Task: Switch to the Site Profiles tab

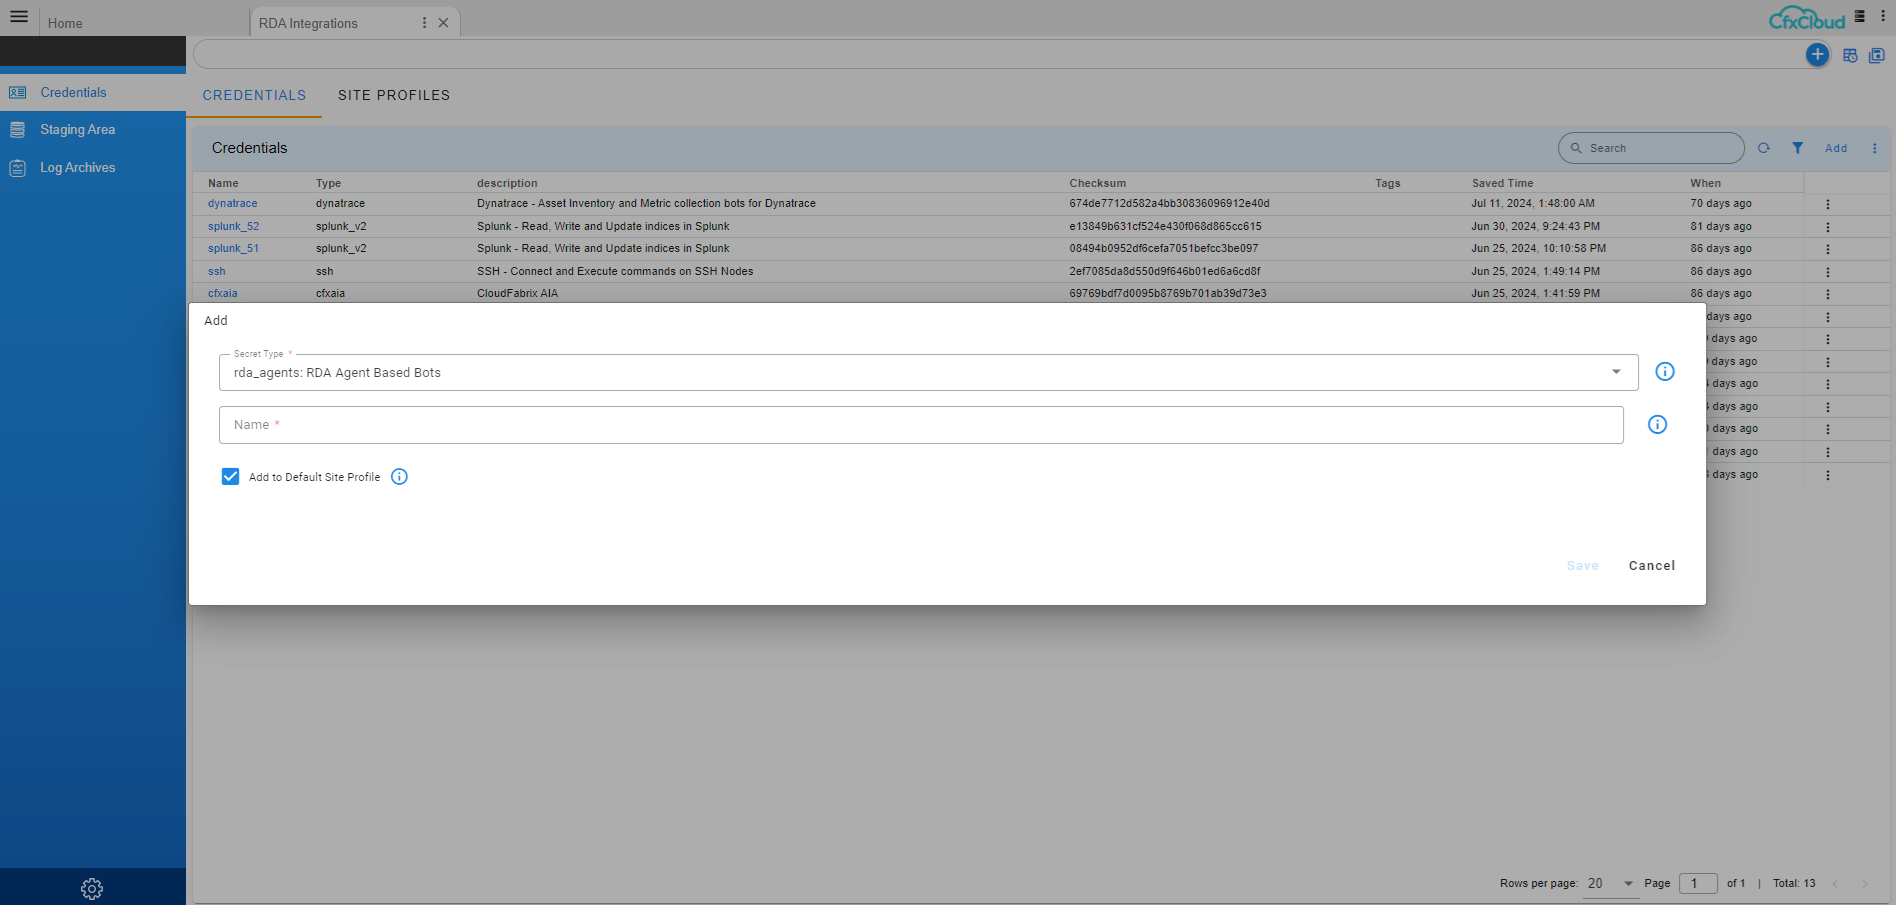Action: pos(394,96)
